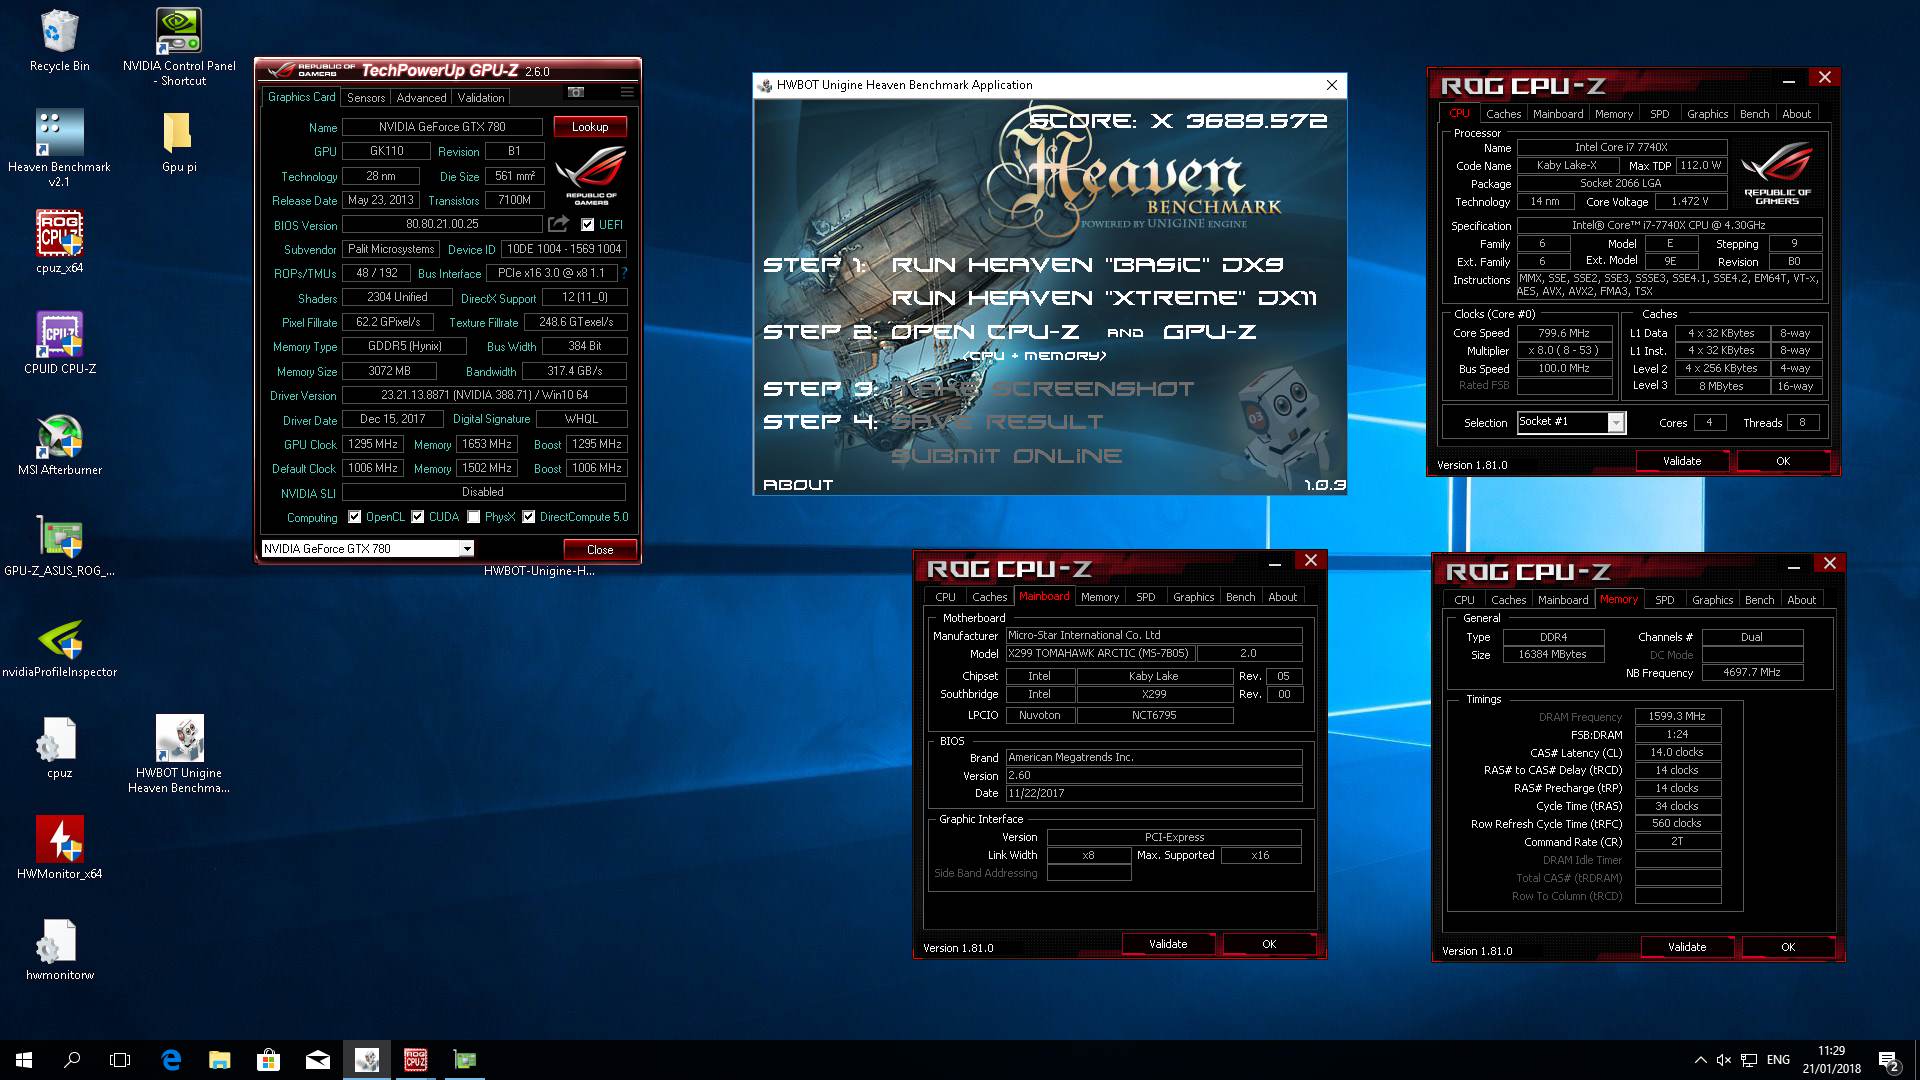
Task: Launch cpuz_x64 ROG desktop icon
Action: (x=60, y=242)
